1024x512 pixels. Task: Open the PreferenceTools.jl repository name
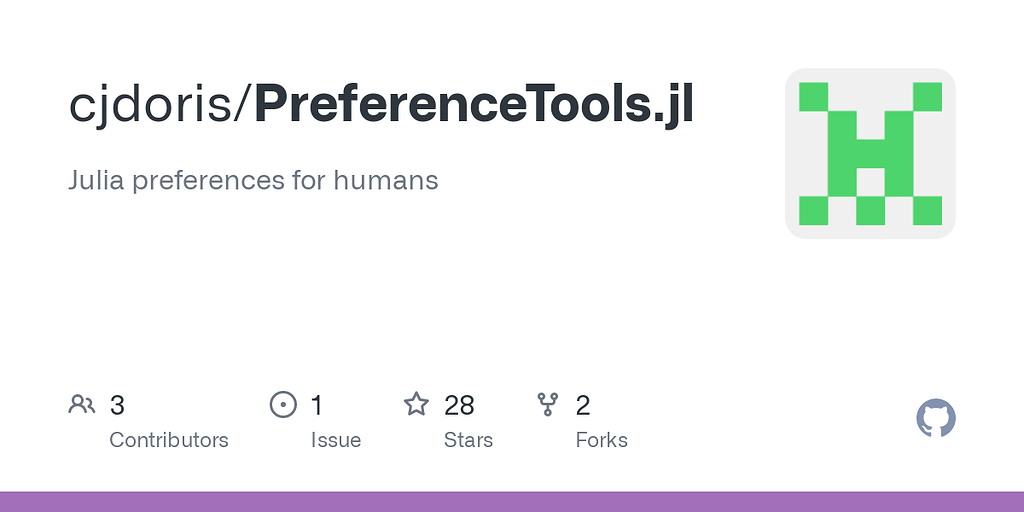474,105
